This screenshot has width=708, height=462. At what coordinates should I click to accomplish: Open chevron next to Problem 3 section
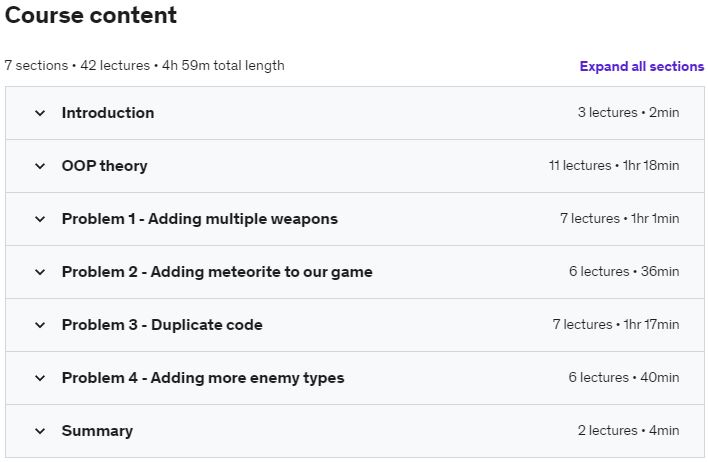[x=40, y=325]
